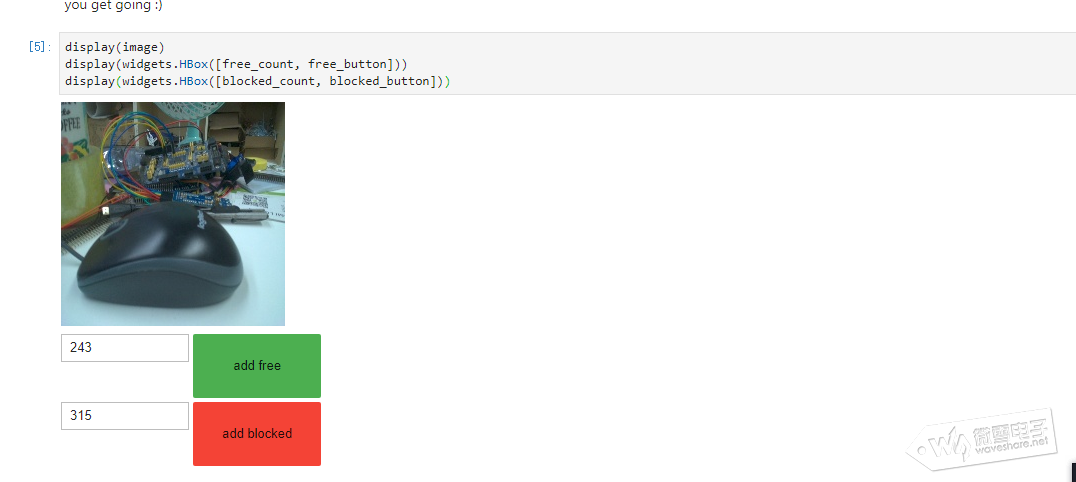
Task: Focus the free count field showing 243
Action: click(x=125, y=348)
